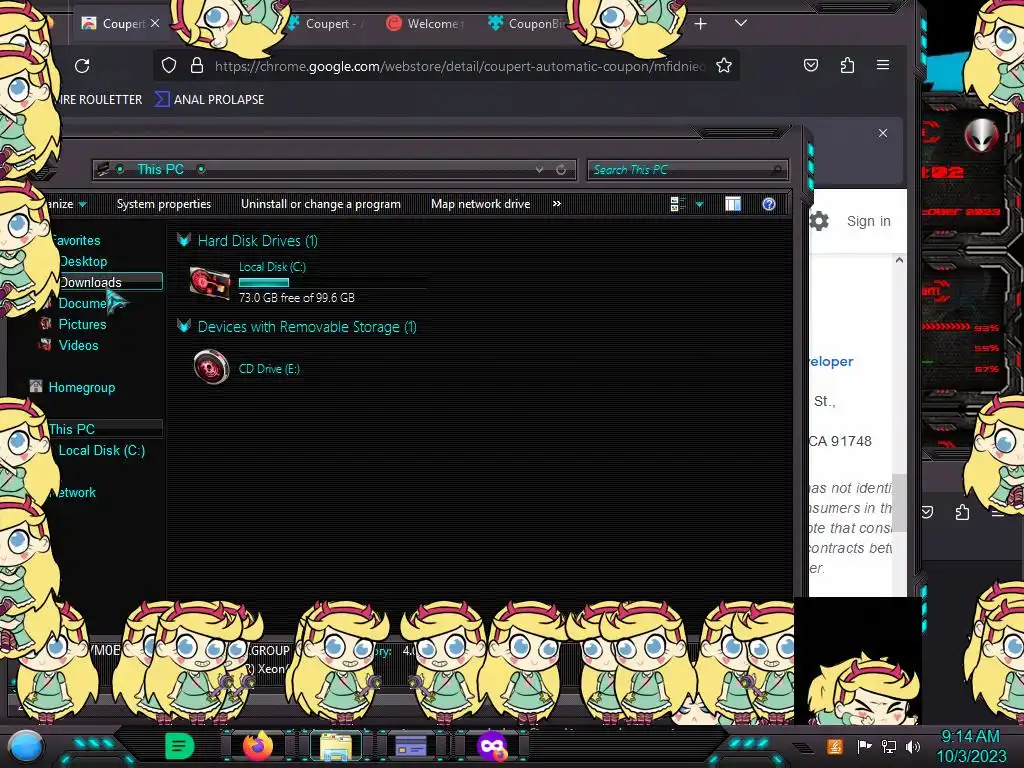Click the web page vertical scrollbar thumb
Viewport: 1024px width, 768px height.
click(x=899, y=503)
